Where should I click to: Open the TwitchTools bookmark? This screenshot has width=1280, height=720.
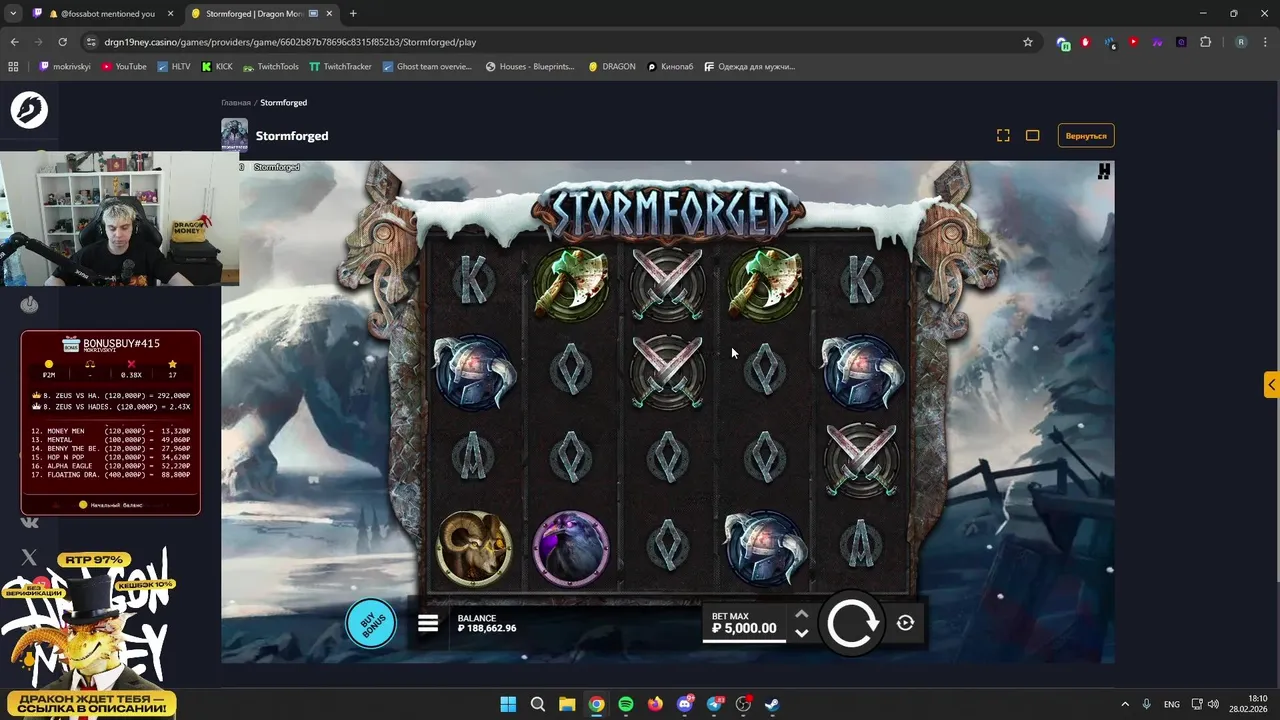point(270,66)
